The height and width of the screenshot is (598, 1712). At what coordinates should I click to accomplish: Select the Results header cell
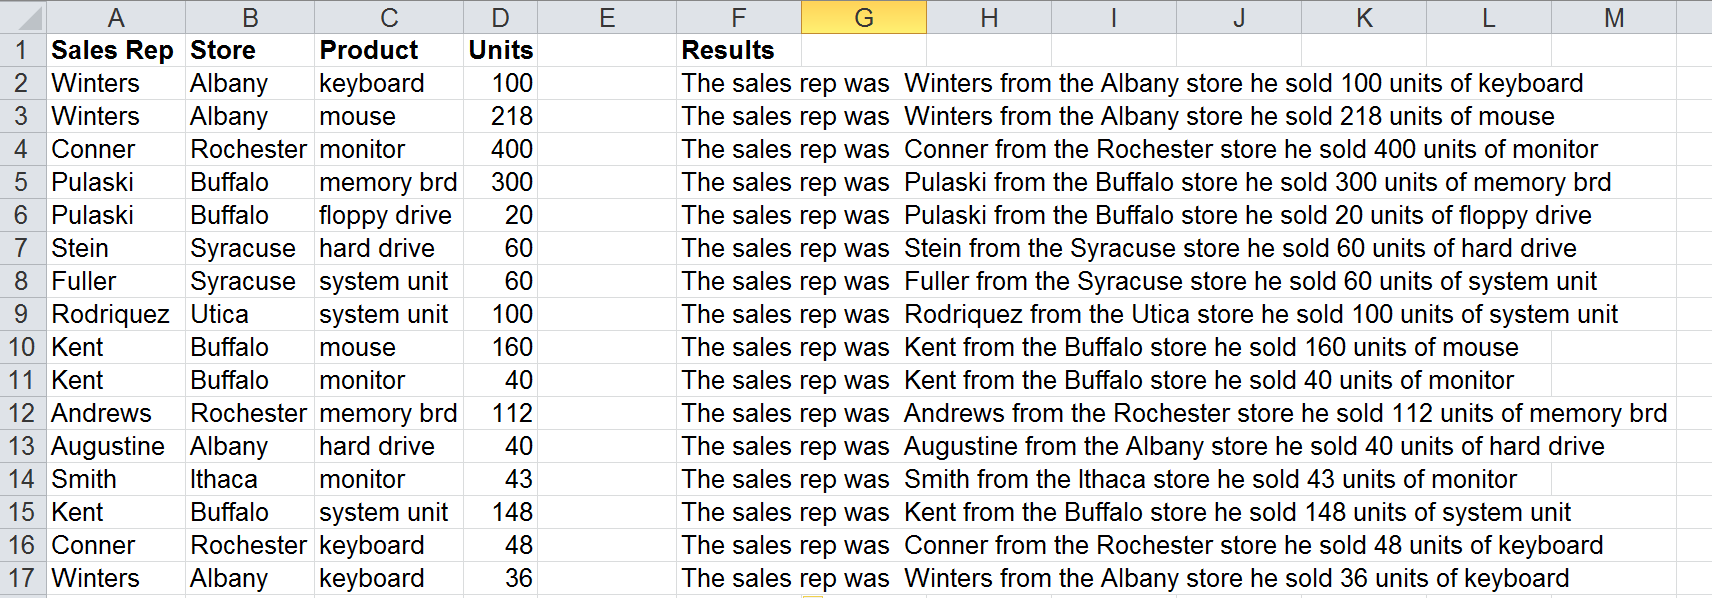click(739, 50)
